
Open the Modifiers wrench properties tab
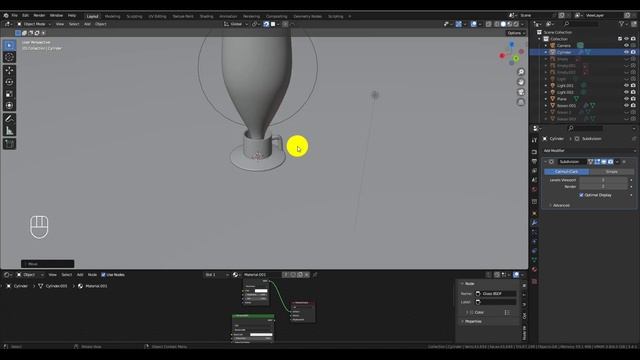534,223
